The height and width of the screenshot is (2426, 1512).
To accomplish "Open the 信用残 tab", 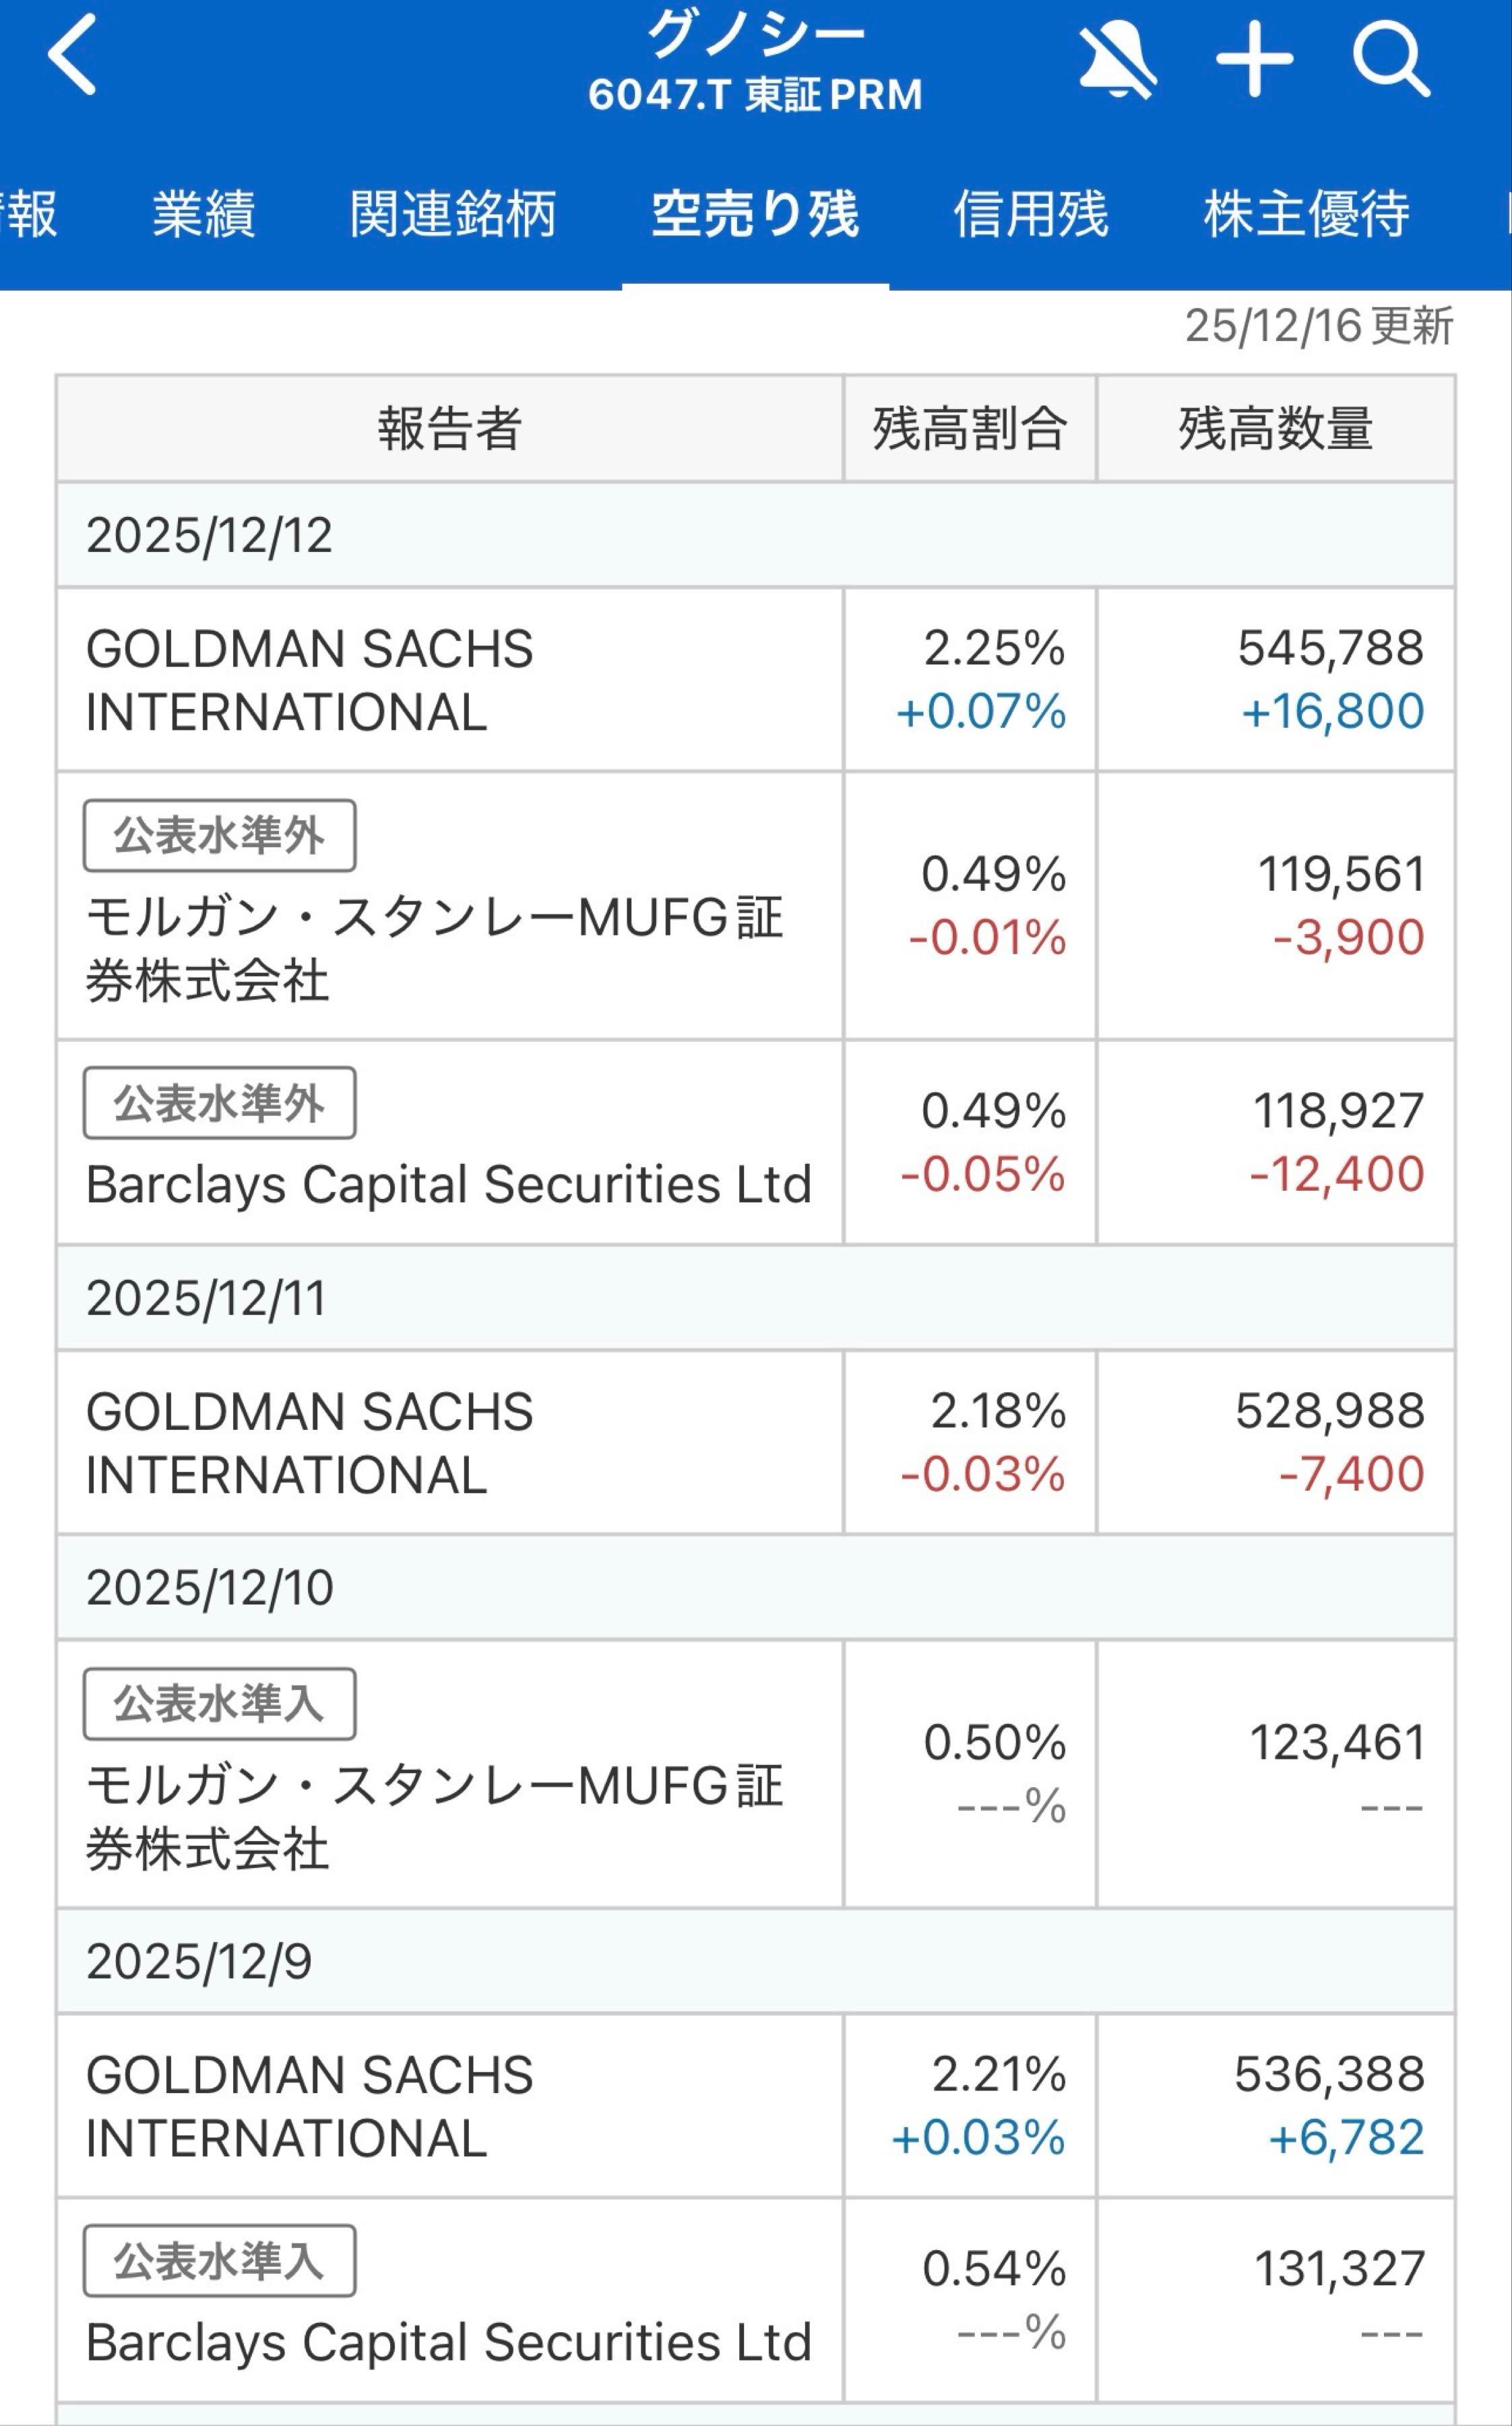I will [x=1031, y=214].
